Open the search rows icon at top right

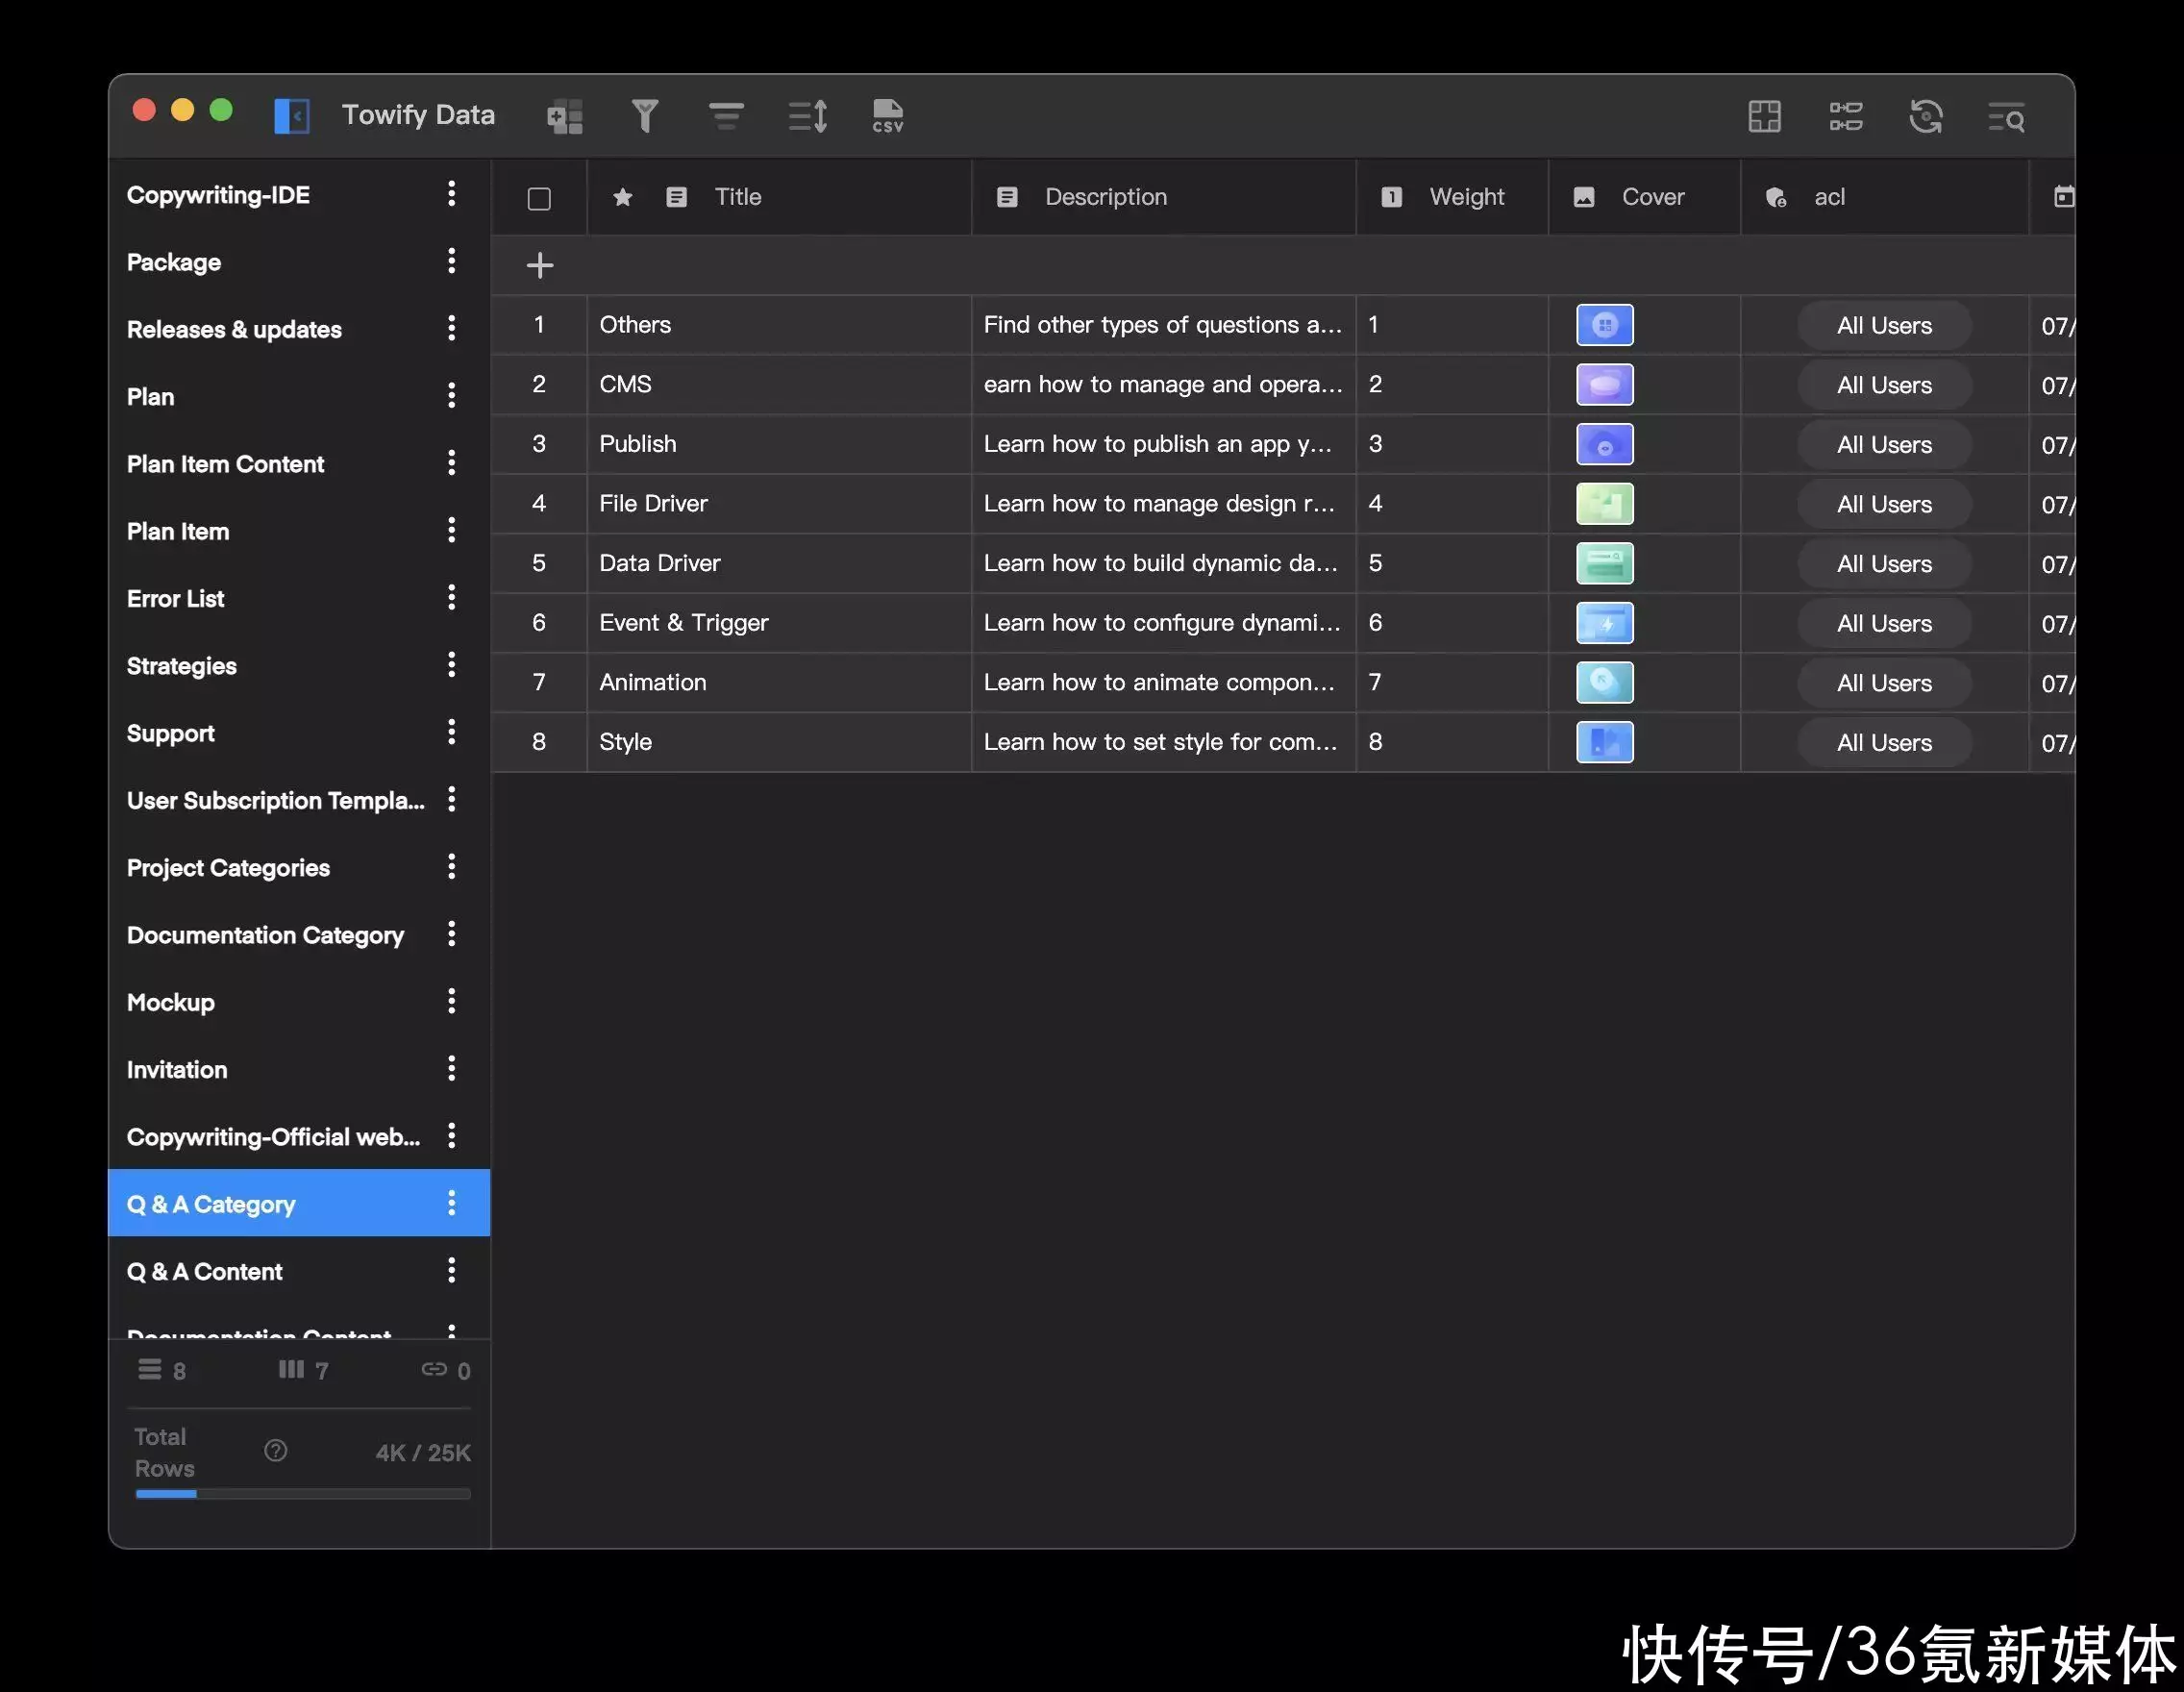(x=2006, y=117)
